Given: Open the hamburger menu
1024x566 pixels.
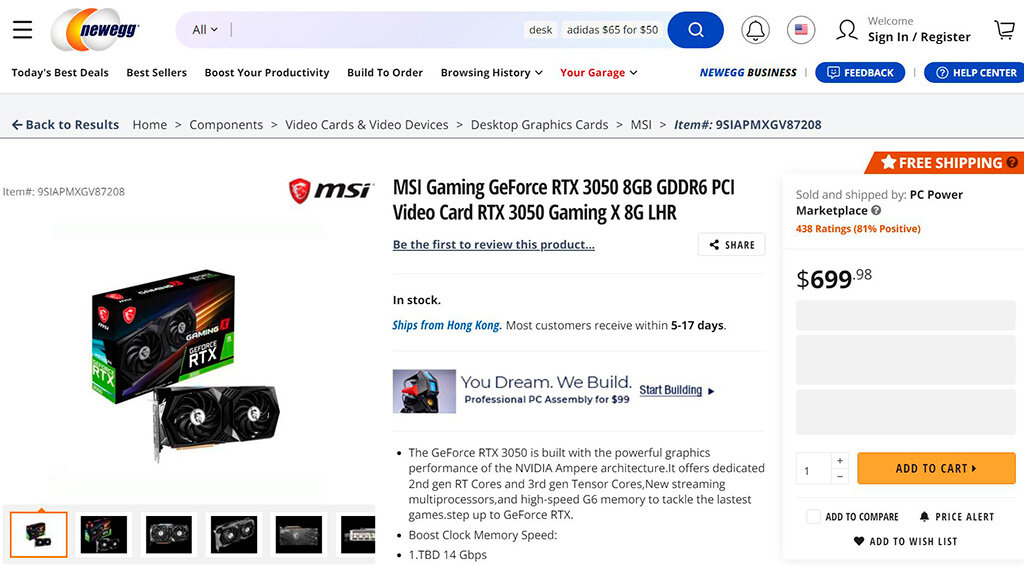Looking at the screenshot, I should tap(22, 29).
